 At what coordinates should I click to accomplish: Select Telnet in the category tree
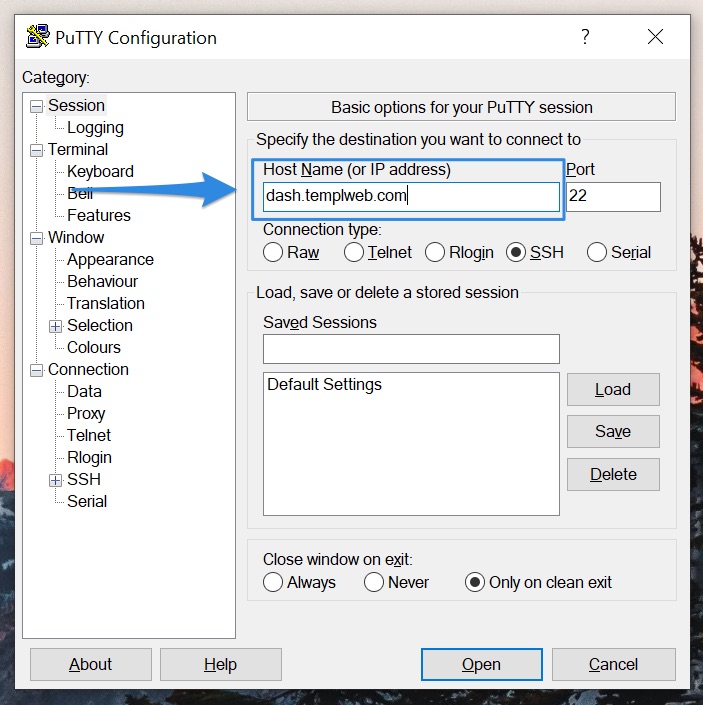tap(89, 435)
